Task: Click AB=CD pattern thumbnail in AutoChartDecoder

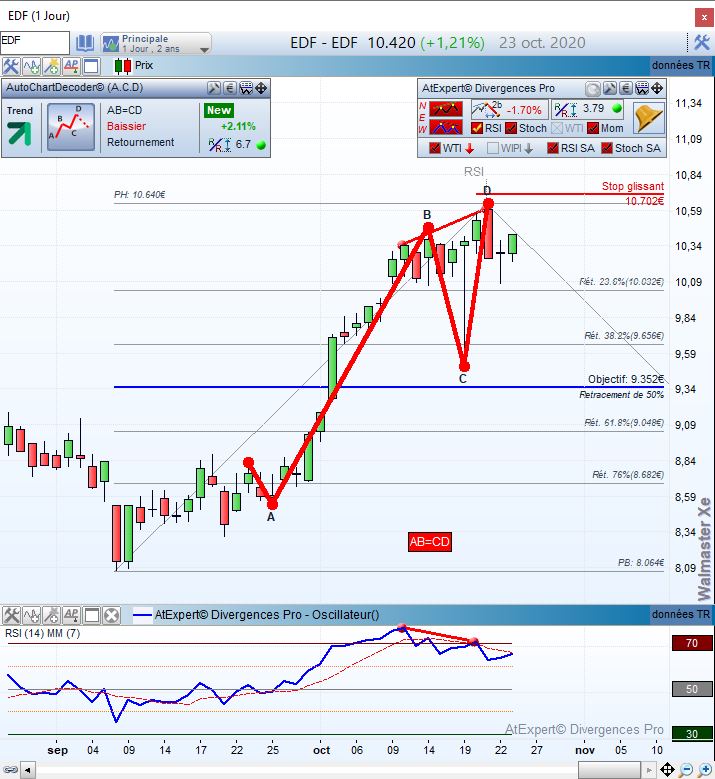Action: click(x=71, y=127)
